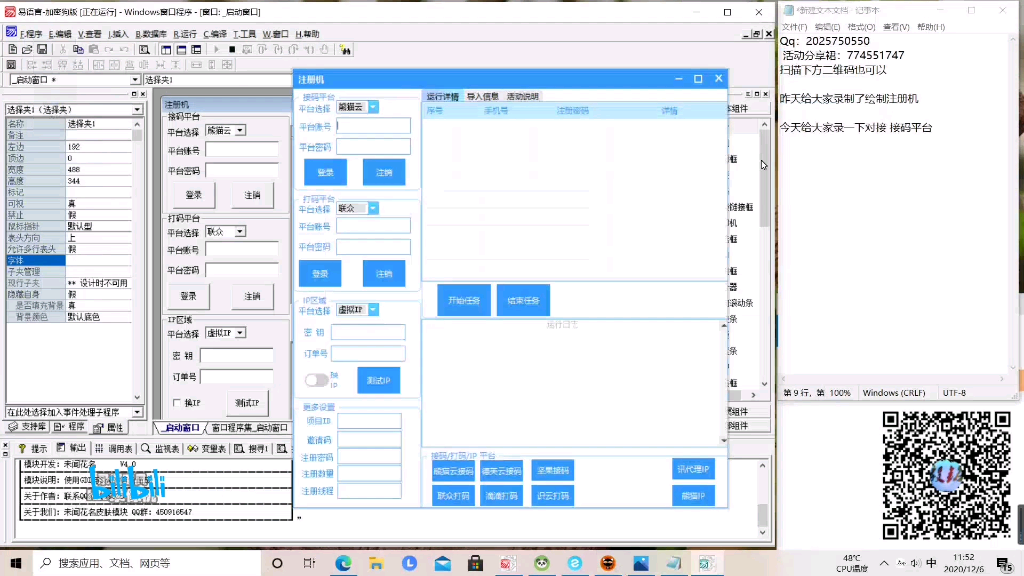Open notification center icon in system tray
Viewport: 1024px width, 576px height.
coord(1004,563)
